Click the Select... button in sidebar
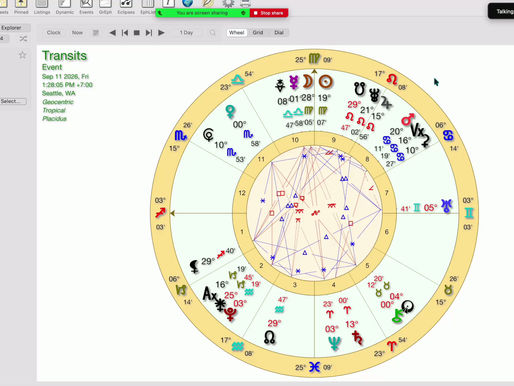Viewport: 514px width, 386px height. pyautogui.click(x=13, y=101)
